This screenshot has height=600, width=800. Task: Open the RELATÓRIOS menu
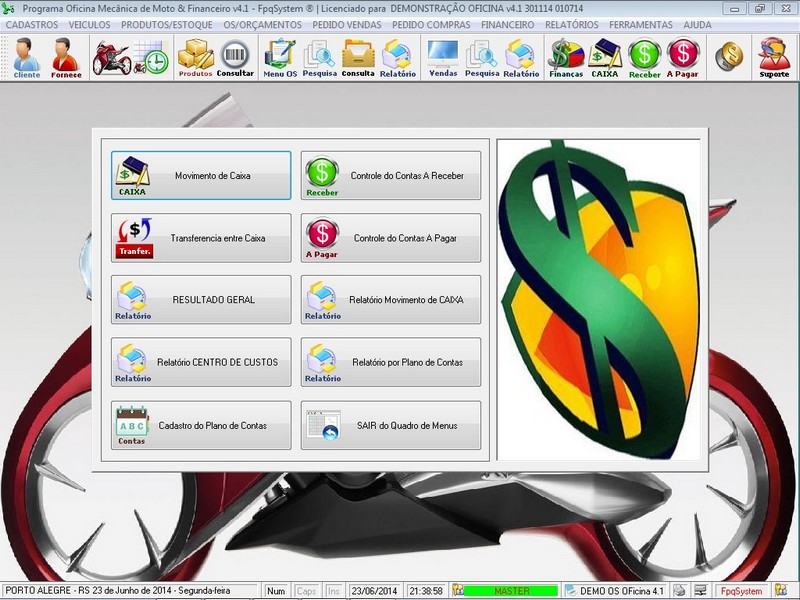coord(572,24)
